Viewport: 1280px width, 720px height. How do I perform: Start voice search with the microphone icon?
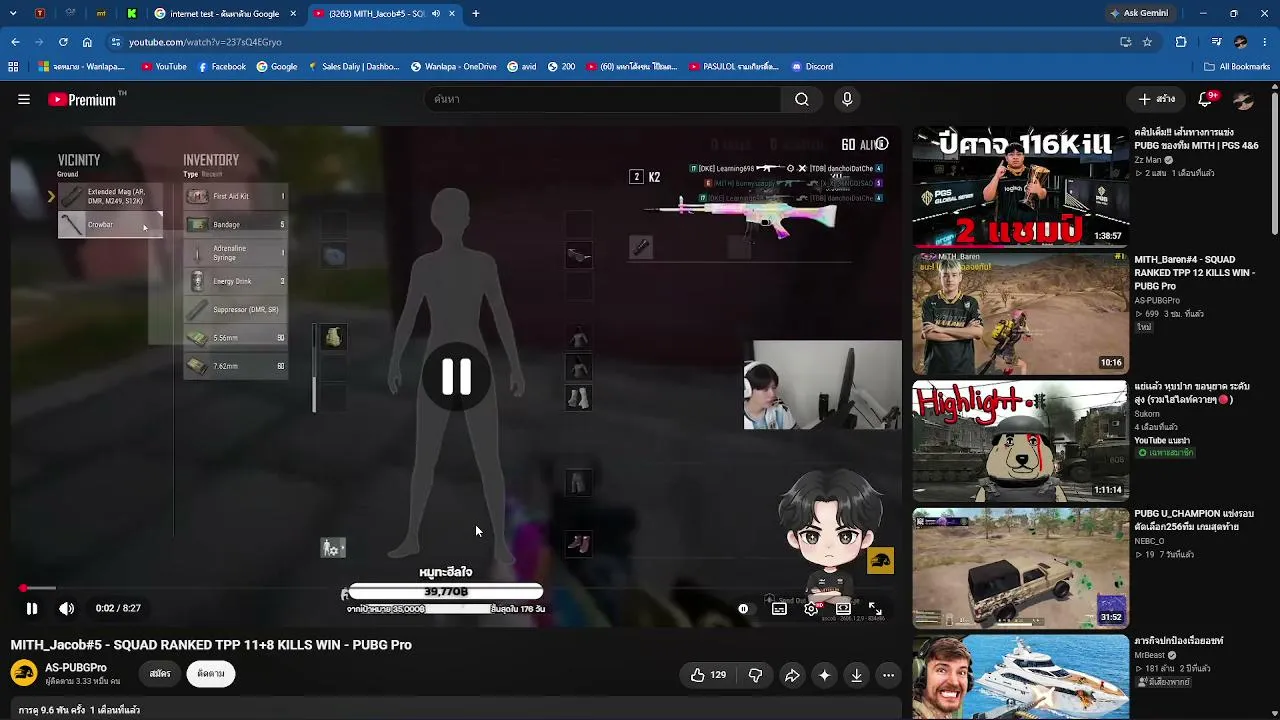tap(847, 99)
